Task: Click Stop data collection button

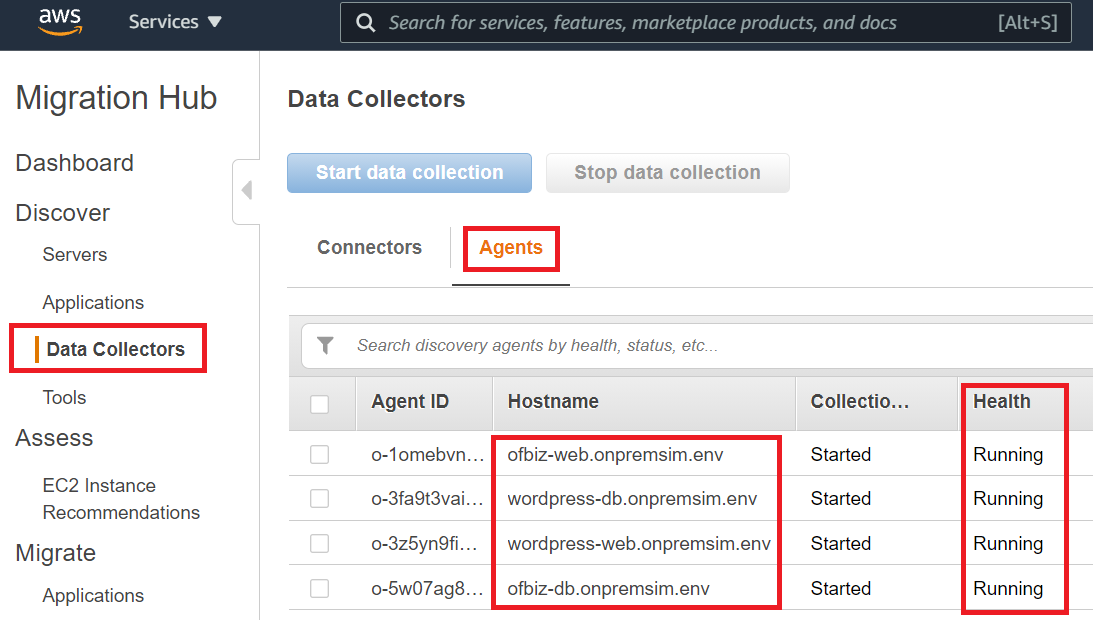Action: coord(667,173)
